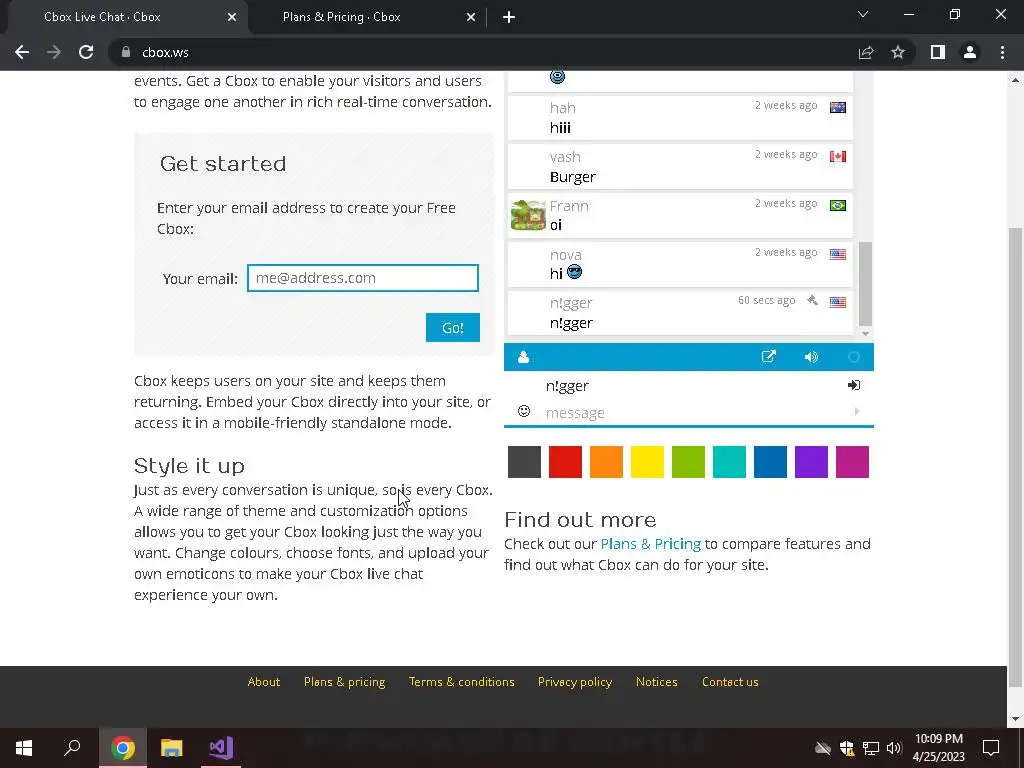Click the Go! button

tap(453, 328)
